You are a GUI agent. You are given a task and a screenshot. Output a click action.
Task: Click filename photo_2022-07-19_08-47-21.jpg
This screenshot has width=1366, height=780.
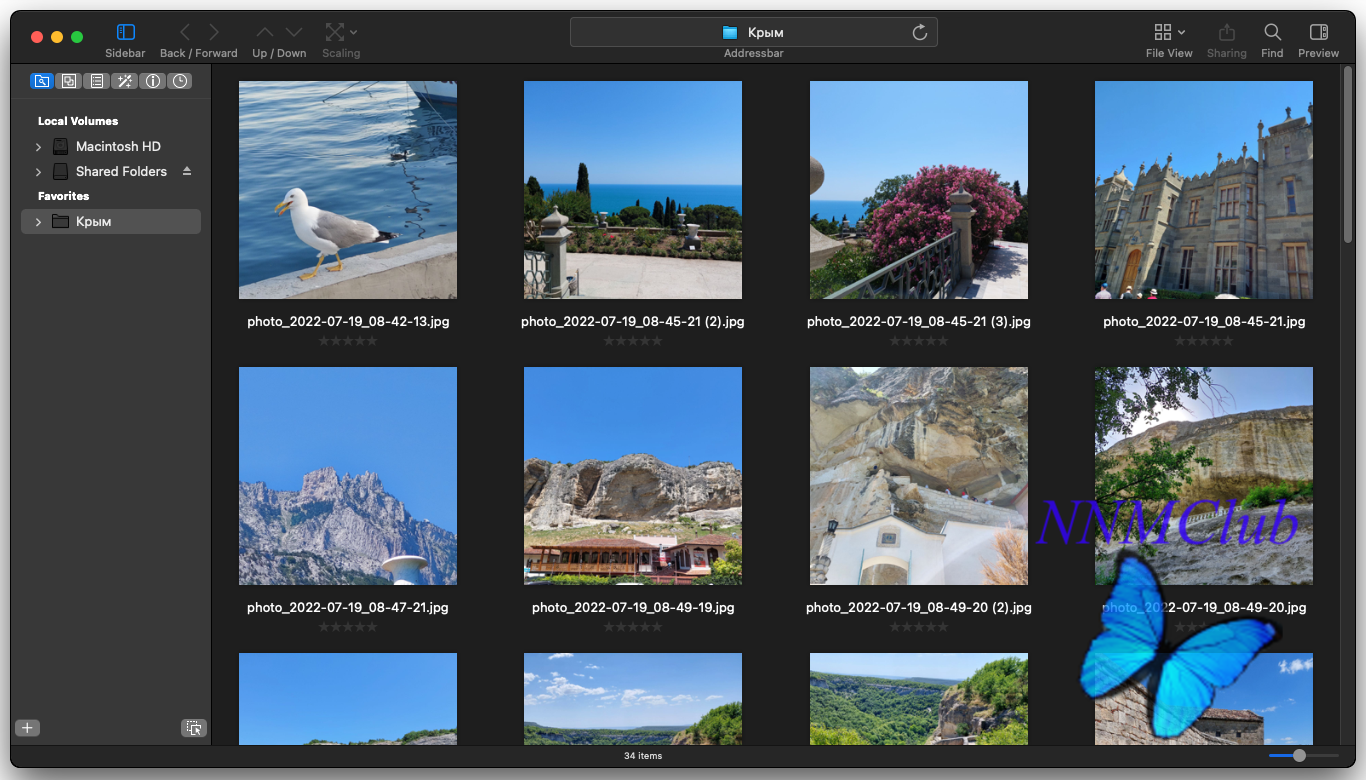[x=348, y=607]
